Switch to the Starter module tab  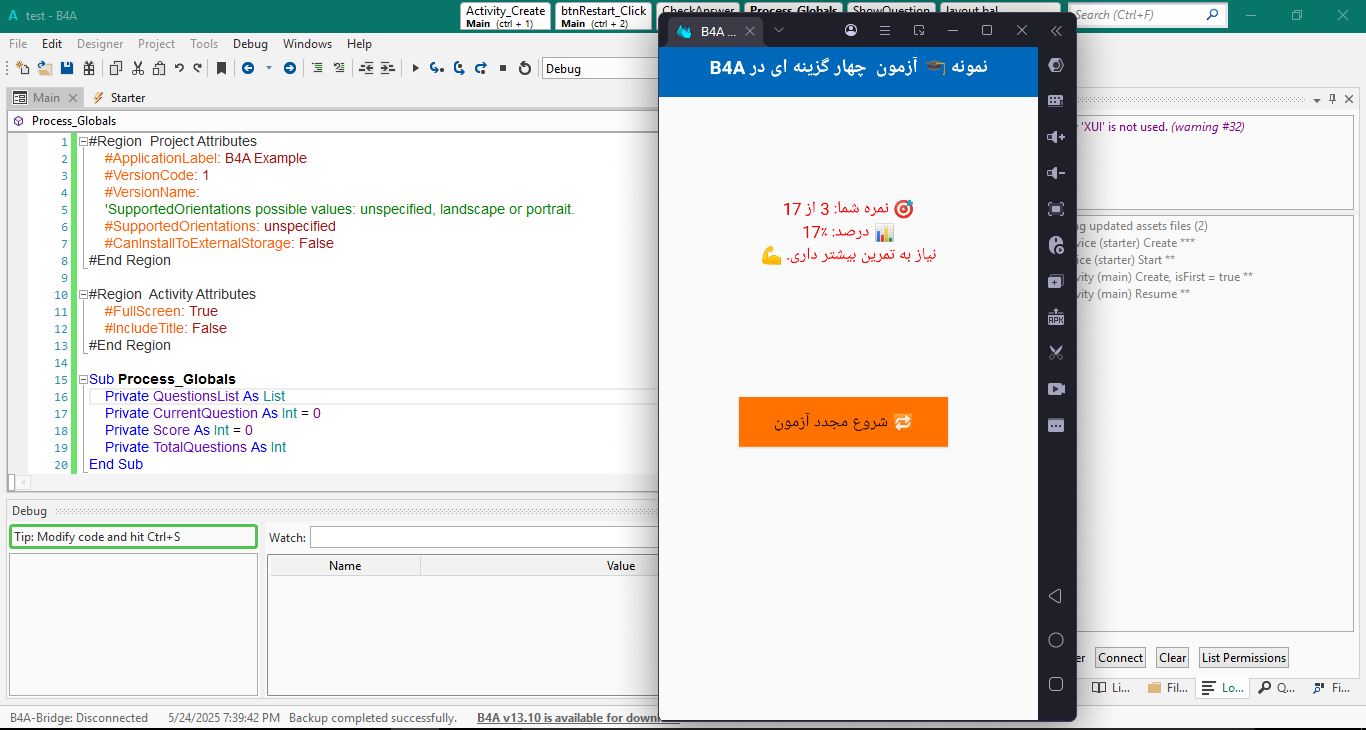[x=119, y=97]
